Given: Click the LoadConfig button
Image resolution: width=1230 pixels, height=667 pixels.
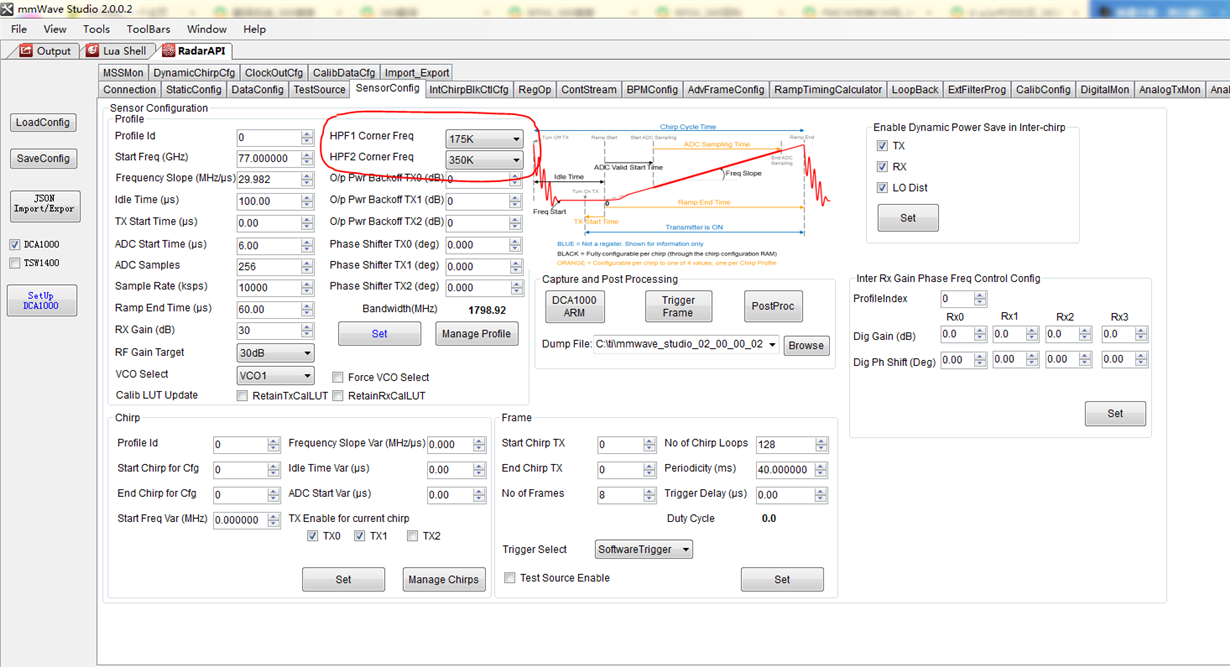Looking at the screenshot, I should [43, 122].
